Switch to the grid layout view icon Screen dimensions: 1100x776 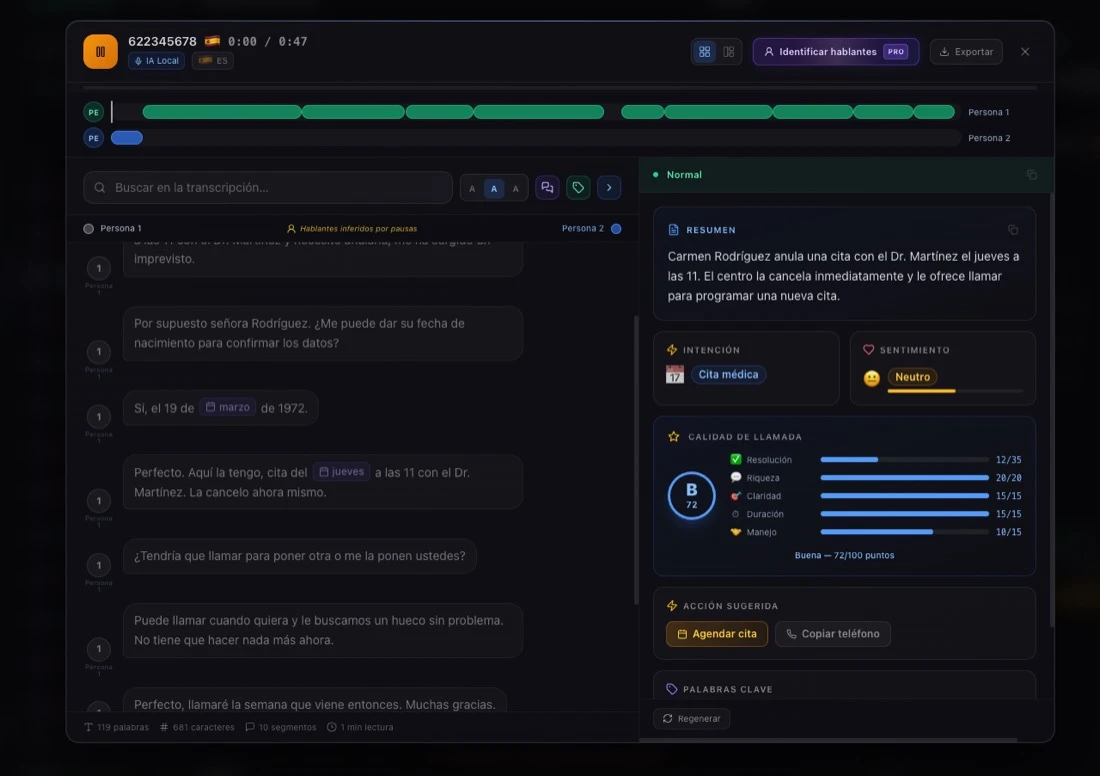(704, 52)
